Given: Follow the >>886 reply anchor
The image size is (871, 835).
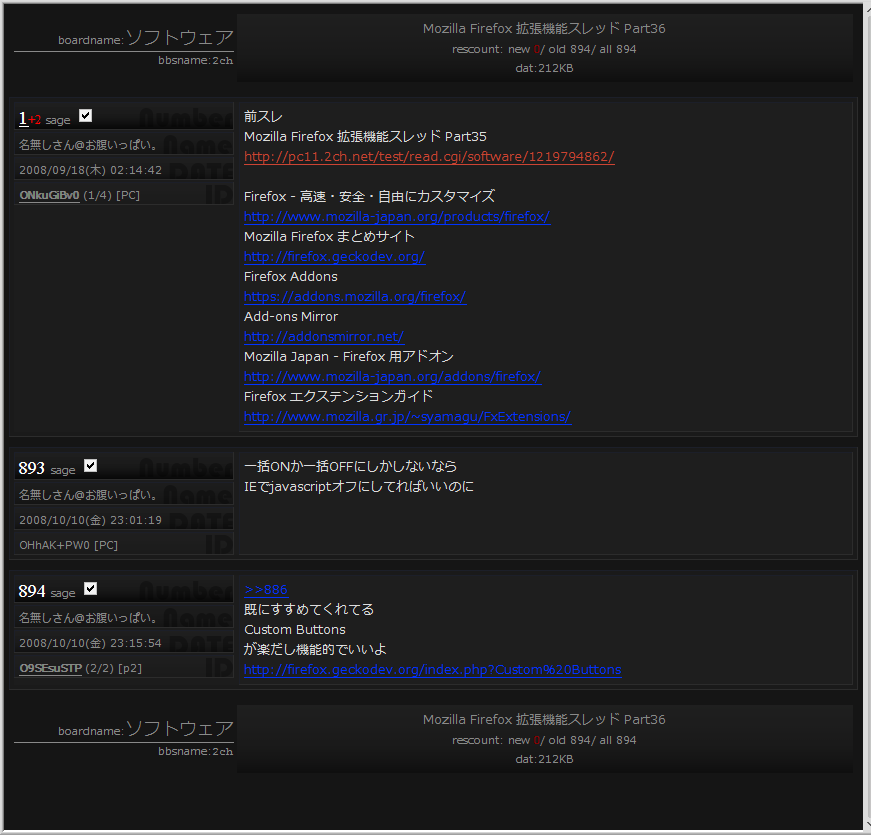Looking at the screenshot, I should tap(266, 589).
